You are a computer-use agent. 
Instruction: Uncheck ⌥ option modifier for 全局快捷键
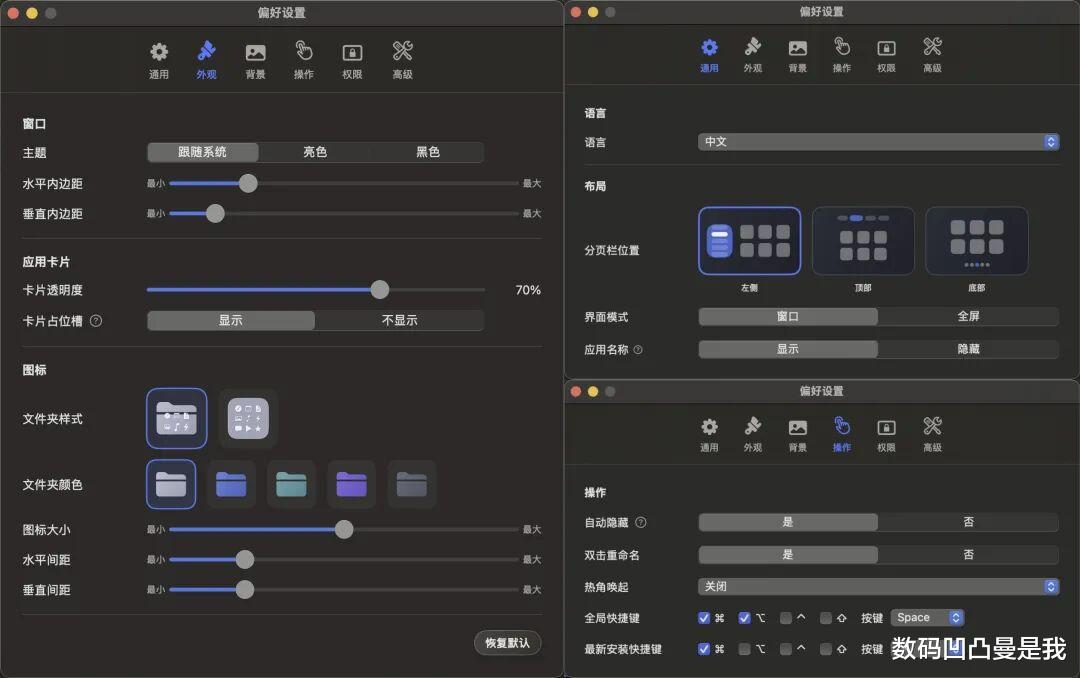745,618
